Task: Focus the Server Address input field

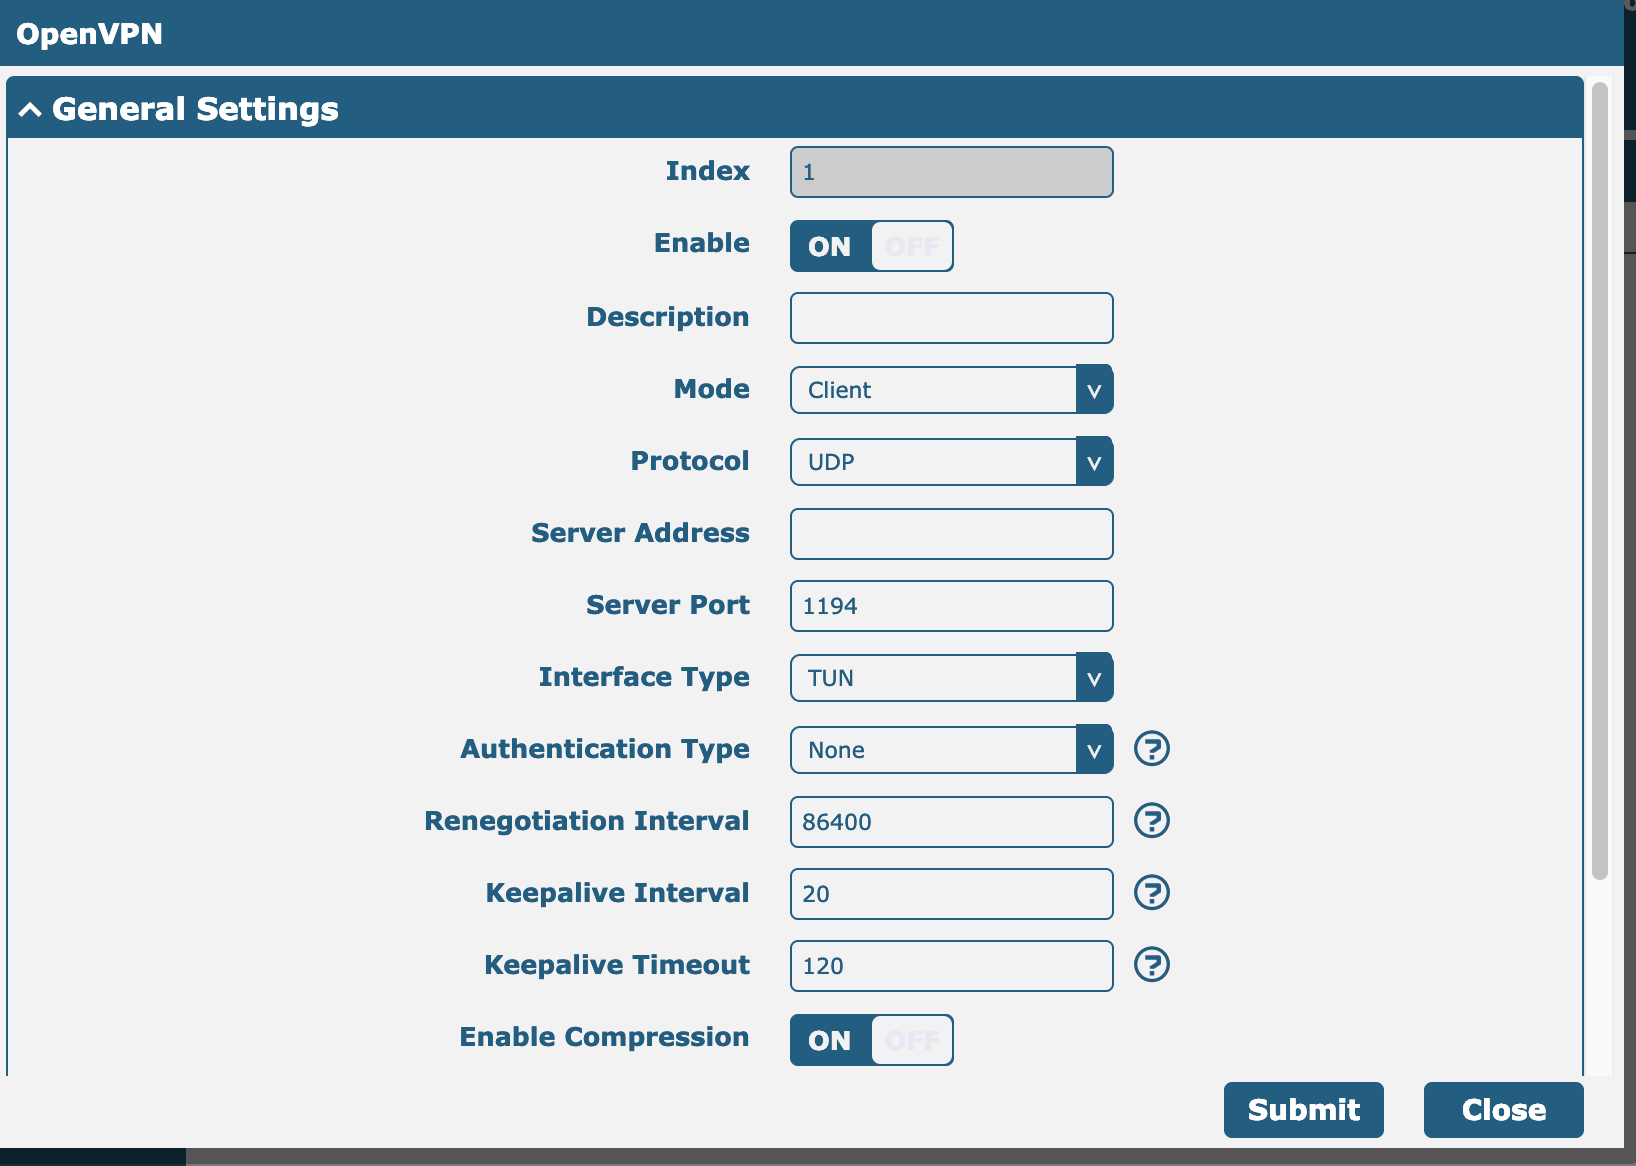Action: click(951, 534)
